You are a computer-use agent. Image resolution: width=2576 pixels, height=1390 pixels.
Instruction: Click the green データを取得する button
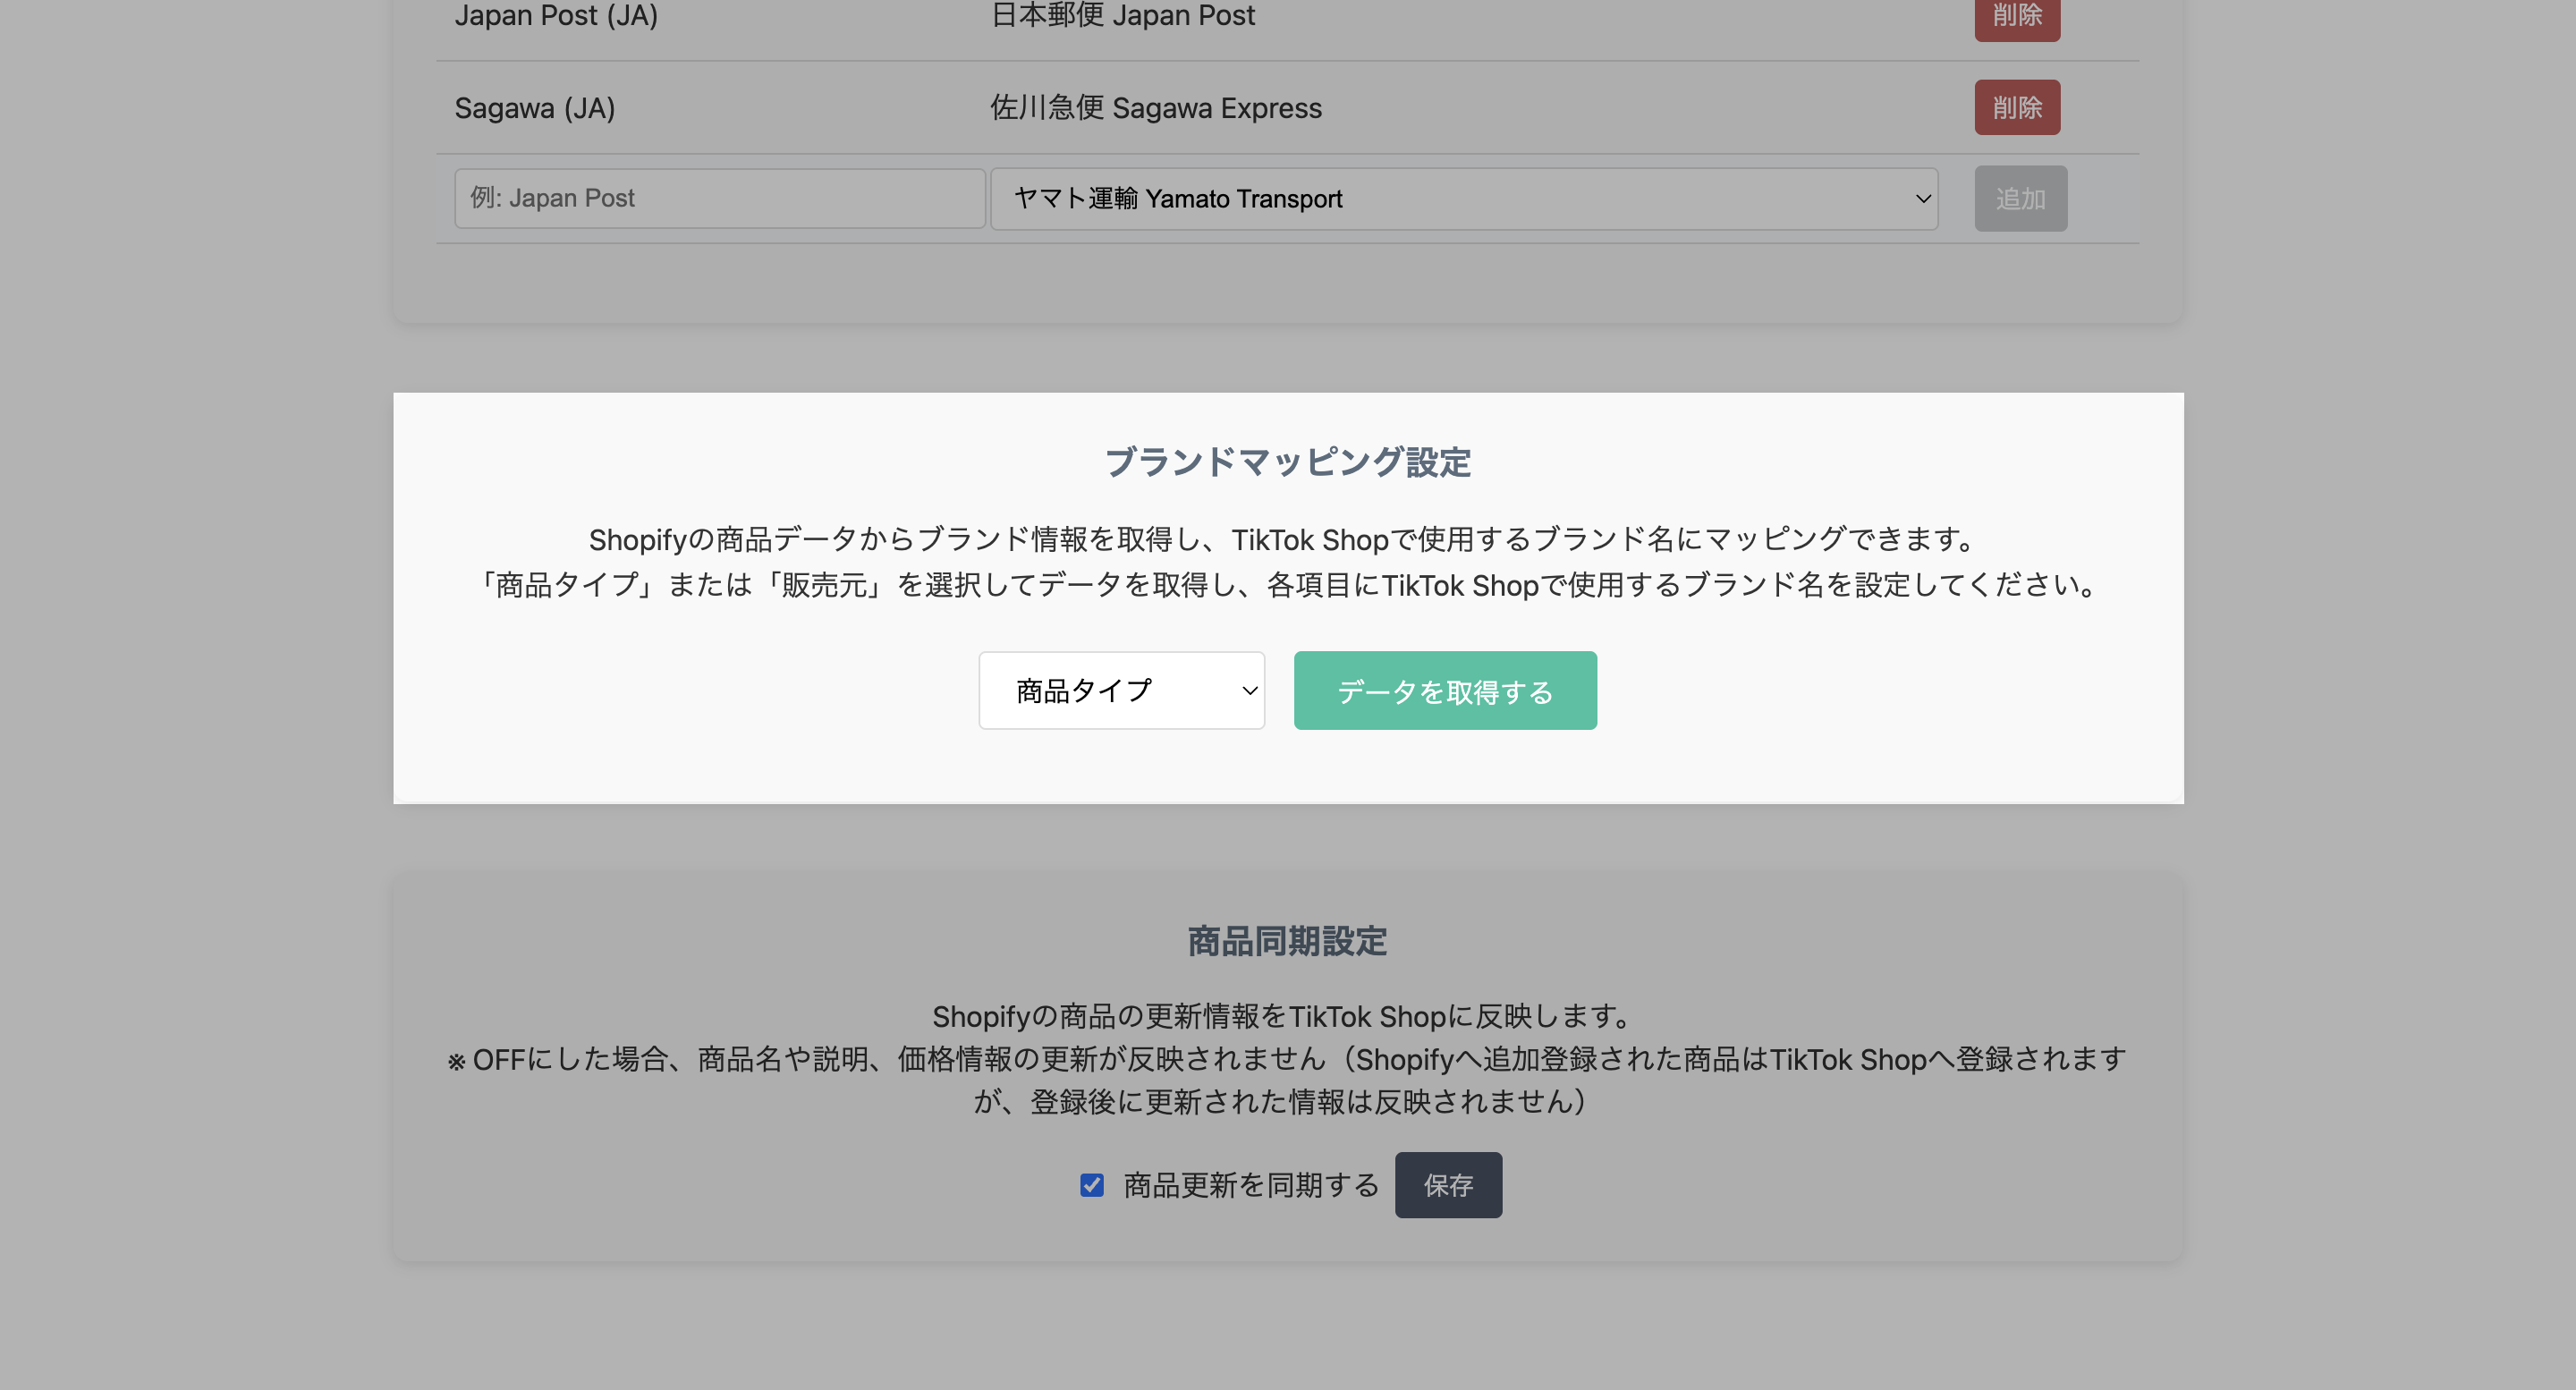pos(1444,690)
